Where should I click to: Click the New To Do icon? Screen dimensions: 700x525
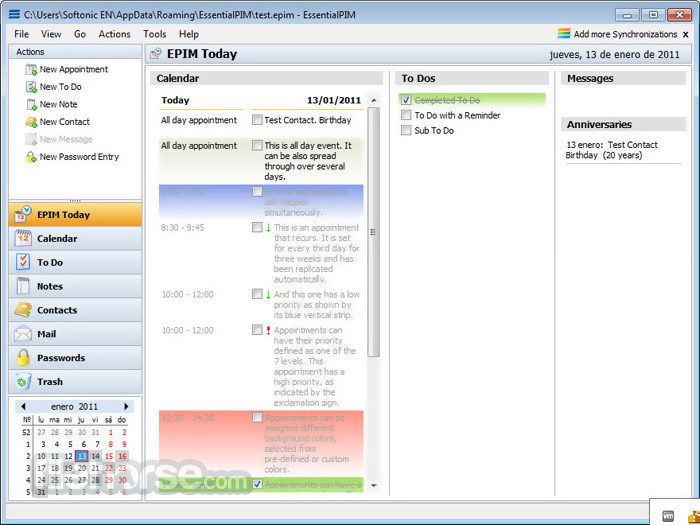[x=31, y=87]
